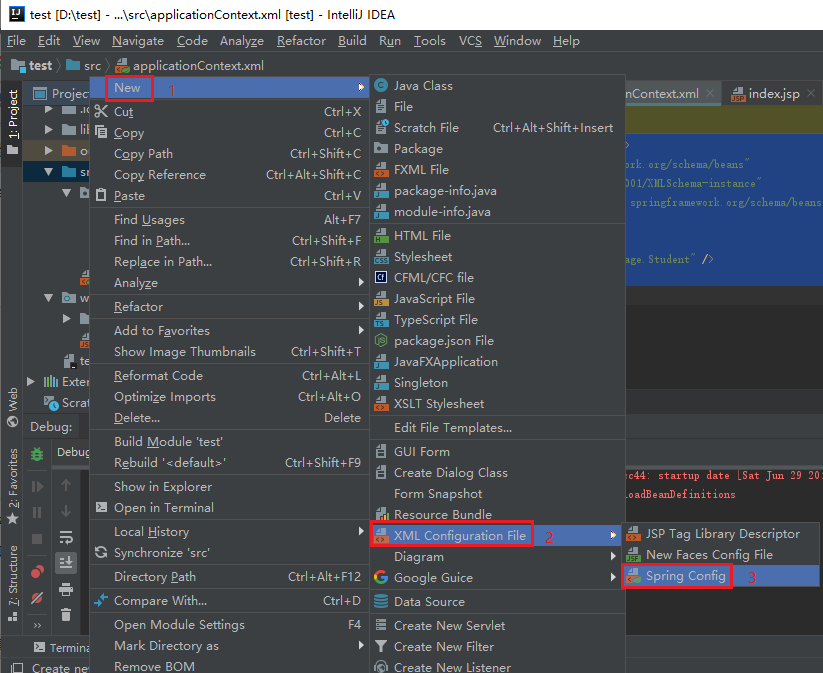This screenshot has height=673, width=823.
Task: Open the Refactor menu in menu bar
Action: tap(301, 41)
